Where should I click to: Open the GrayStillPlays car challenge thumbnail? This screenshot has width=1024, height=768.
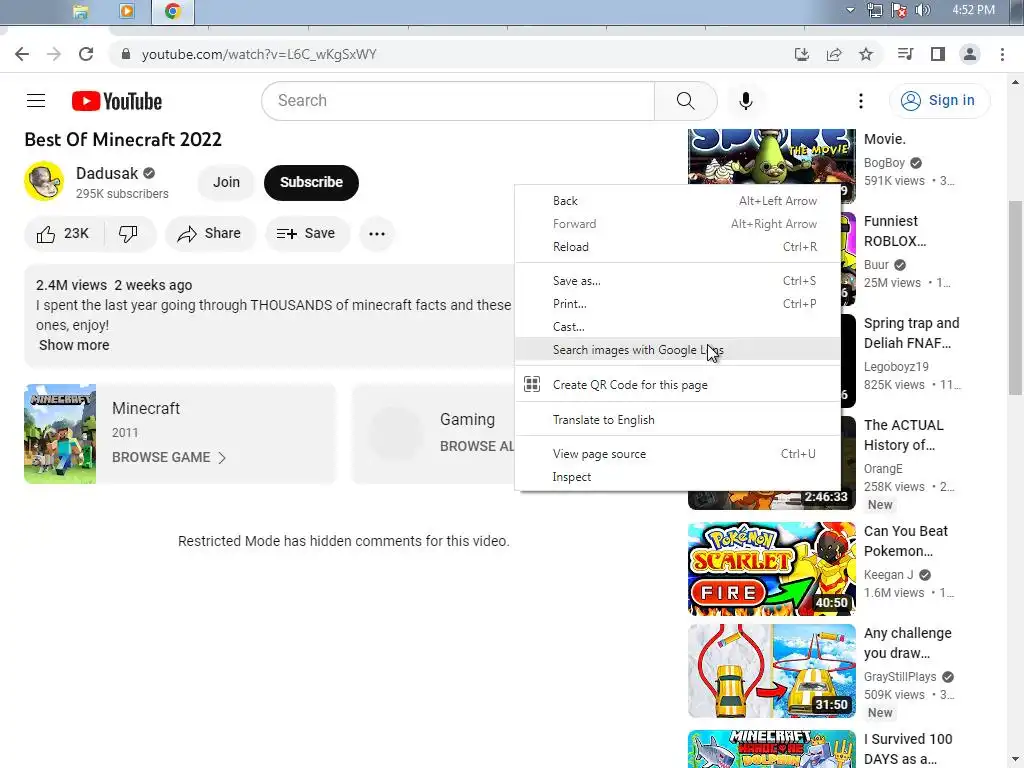pos(771,671)
